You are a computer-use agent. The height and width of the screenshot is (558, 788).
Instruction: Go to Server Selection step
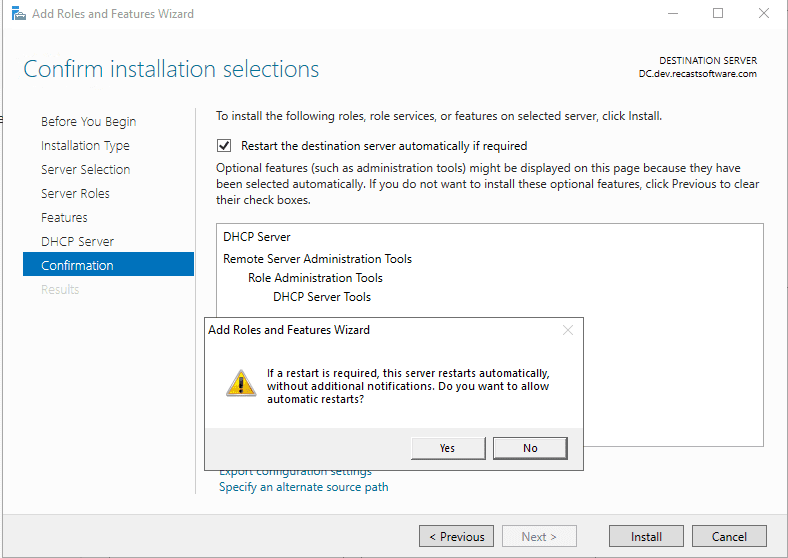point(85,169)
